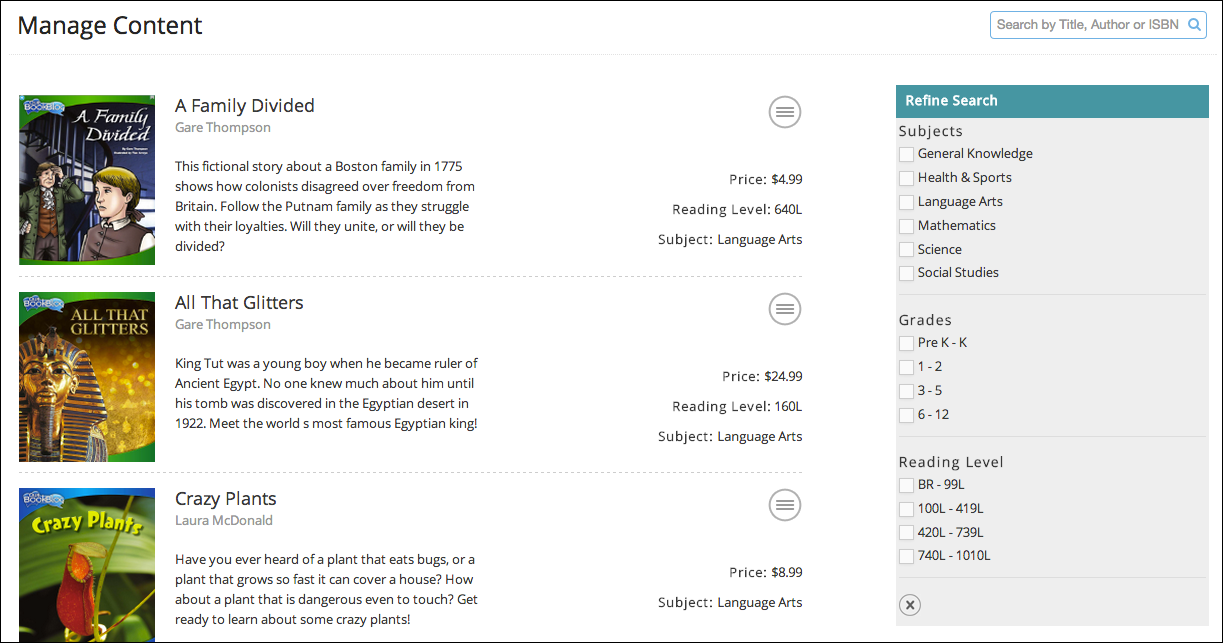The height and width of the screenshot is (643, 1223).
Task: Click the All That Glitters book cover
Action: pos(87,377)
